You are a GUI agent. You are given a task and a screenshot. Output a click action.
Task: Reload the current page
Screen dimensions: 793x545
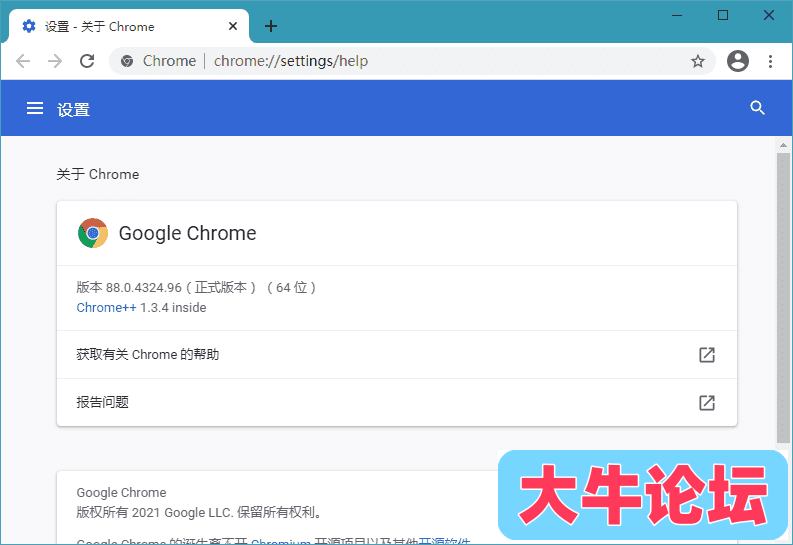pyautogui.click(x=87, y=61)
